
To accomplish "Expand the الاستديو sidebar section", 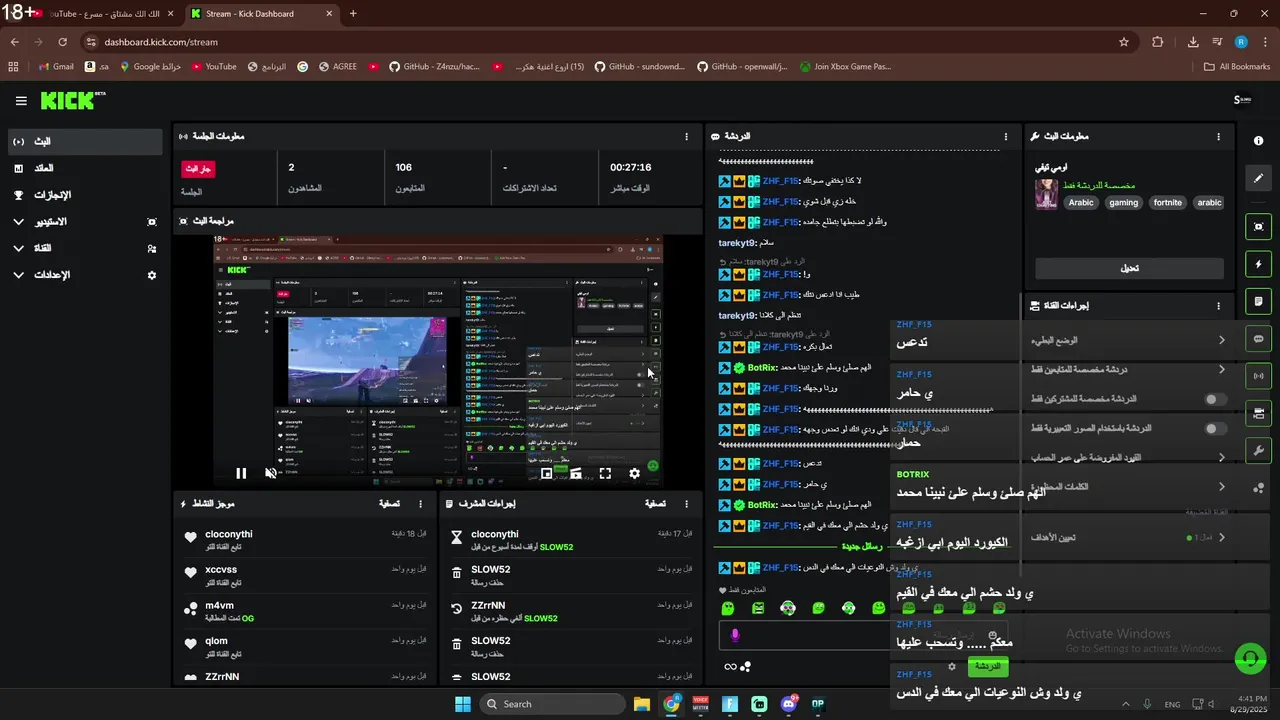I will click(x=85, y=222).
